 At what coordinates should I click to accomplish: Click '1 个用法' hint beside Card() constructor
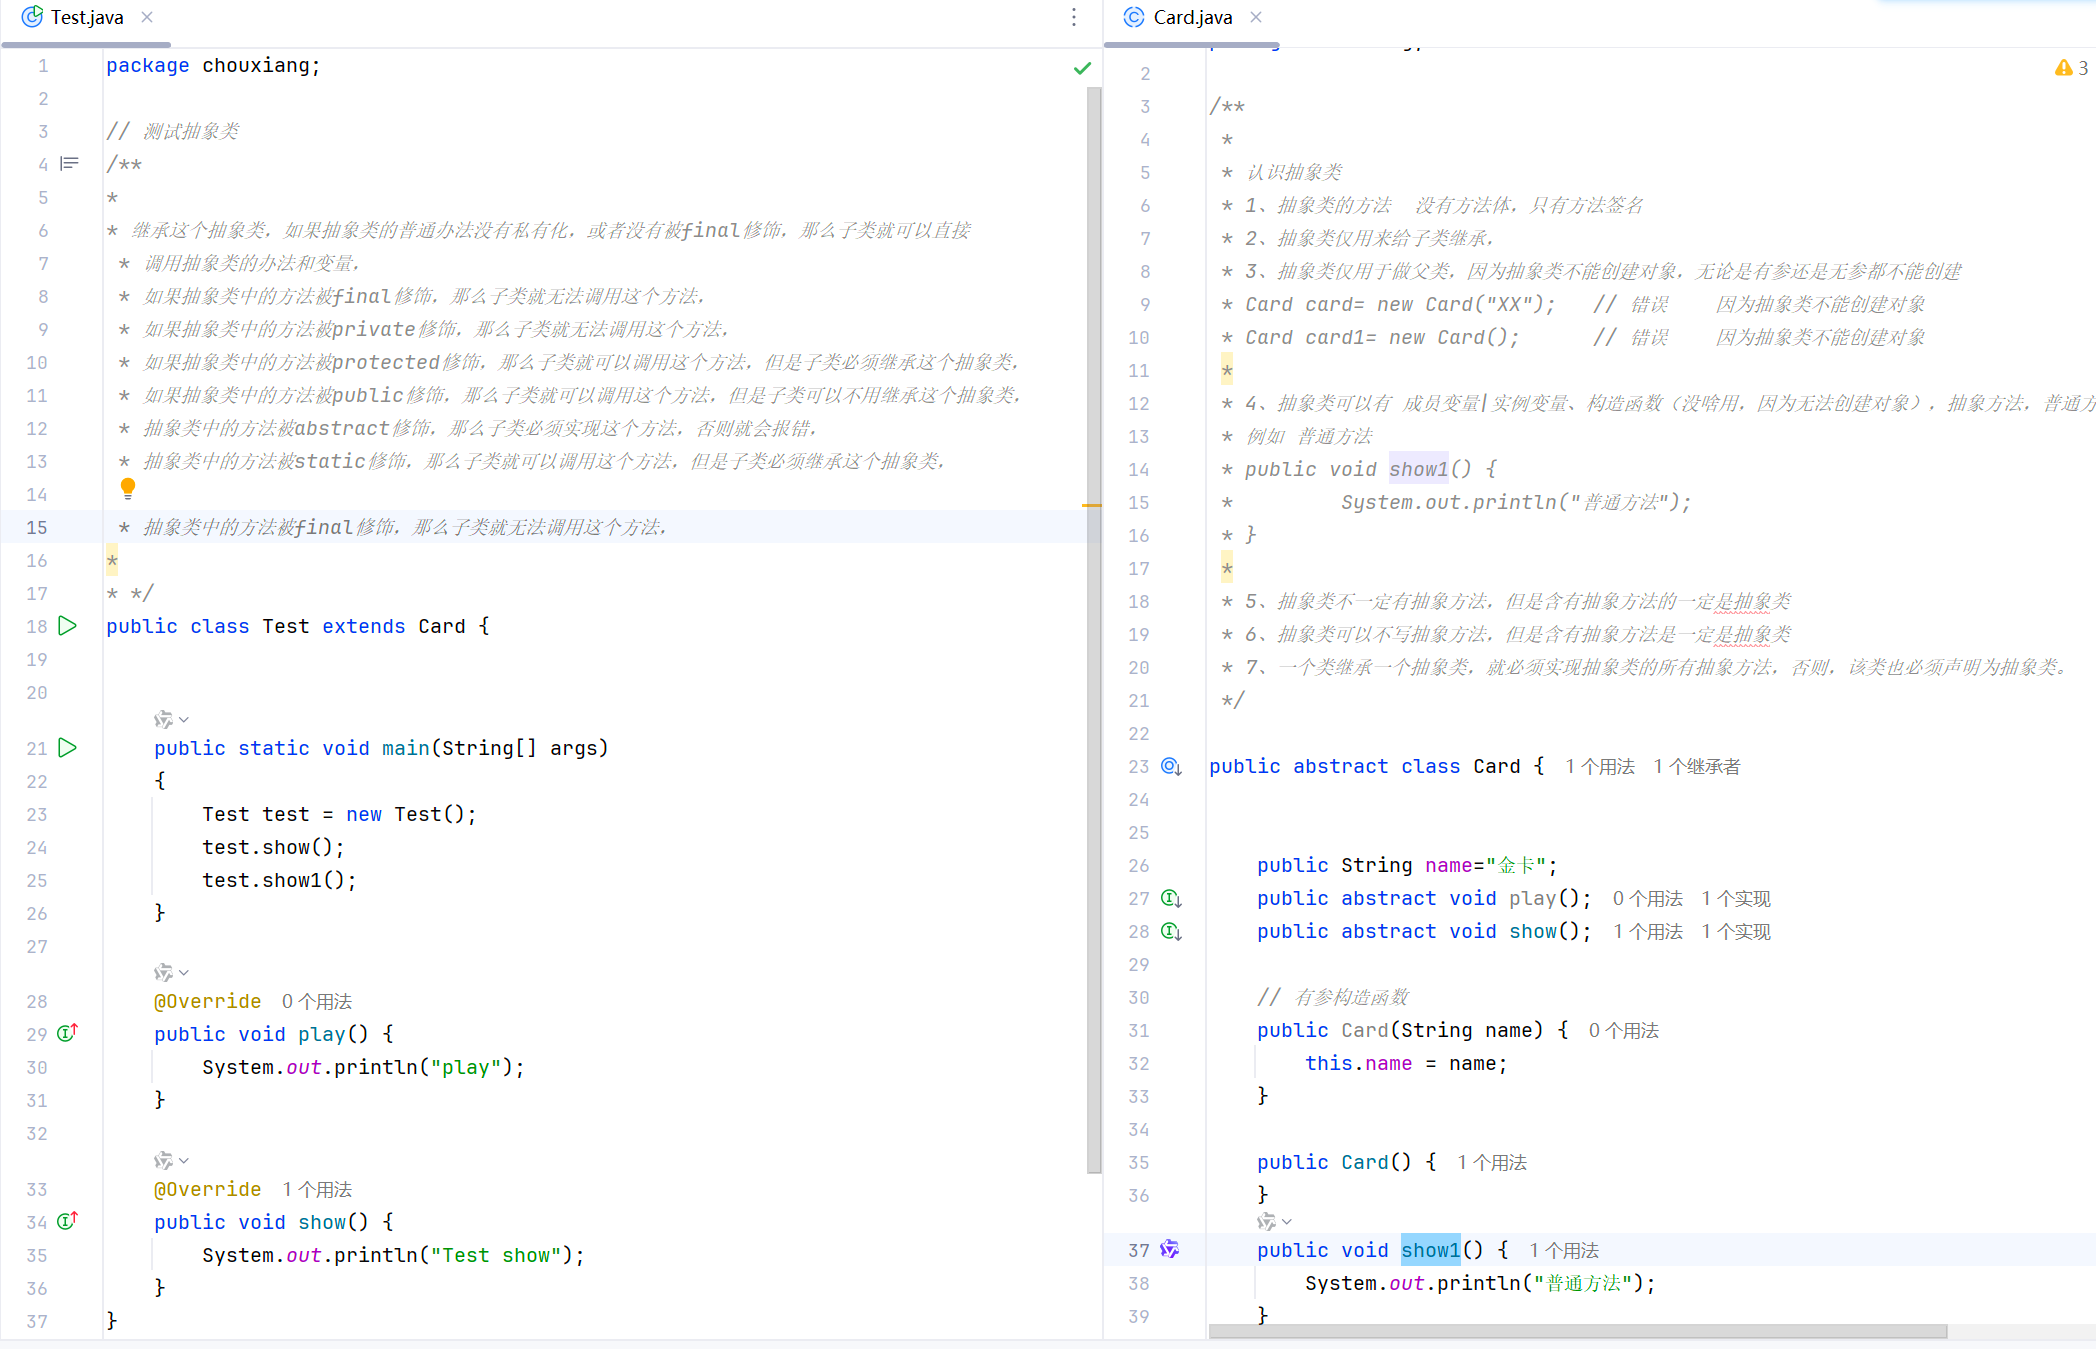click(1492, 1163)
